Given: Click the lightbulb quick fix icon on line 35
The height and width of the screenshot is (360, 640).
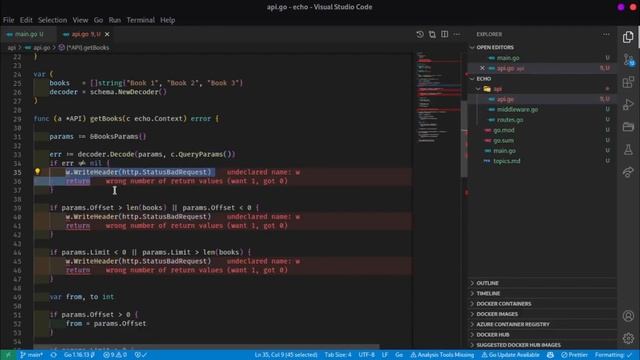Looking at the screenshot, I should point(38,172).
